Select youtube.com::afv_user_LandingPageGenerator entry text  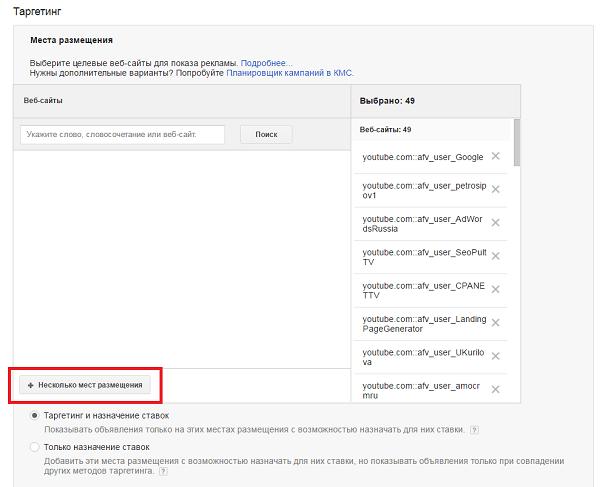click(x=424, y=324)
